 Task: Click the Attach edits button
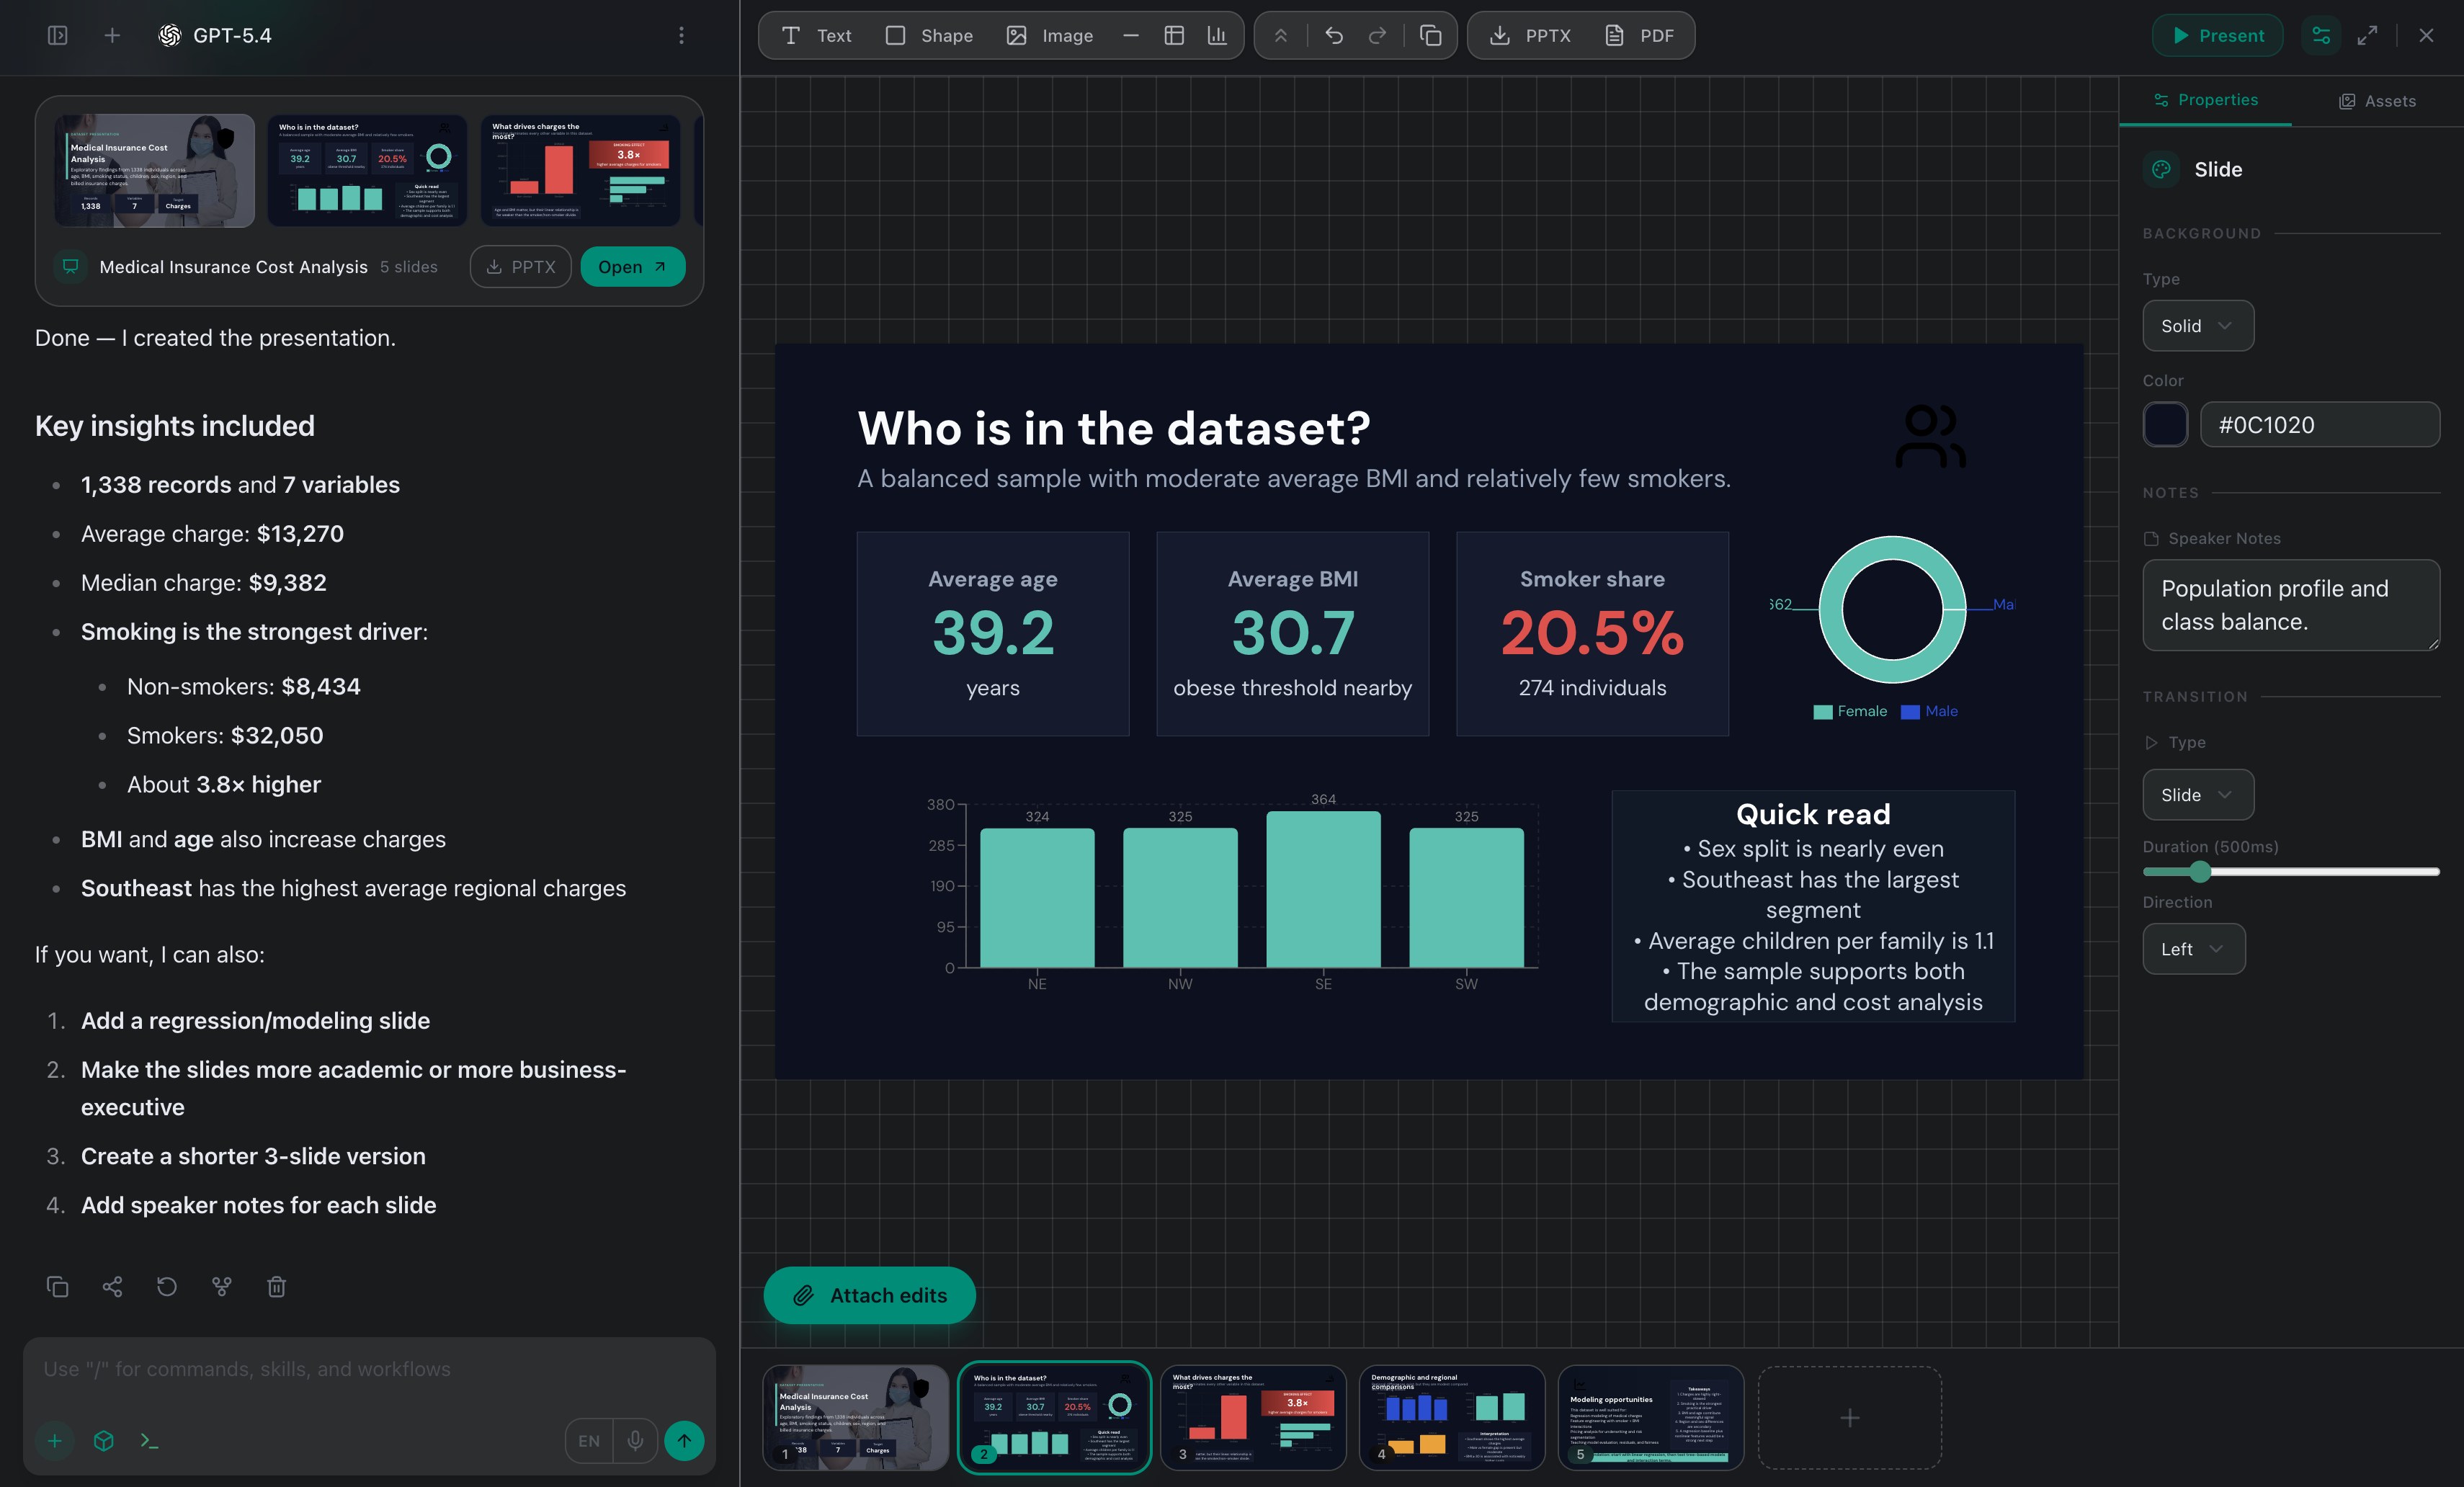point(869,1295)
